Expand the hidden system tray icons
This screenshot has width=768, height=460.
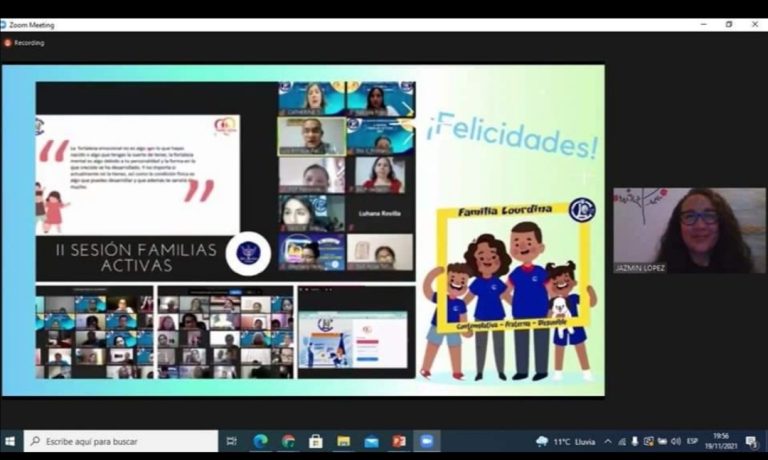click(x=607, y=441)
